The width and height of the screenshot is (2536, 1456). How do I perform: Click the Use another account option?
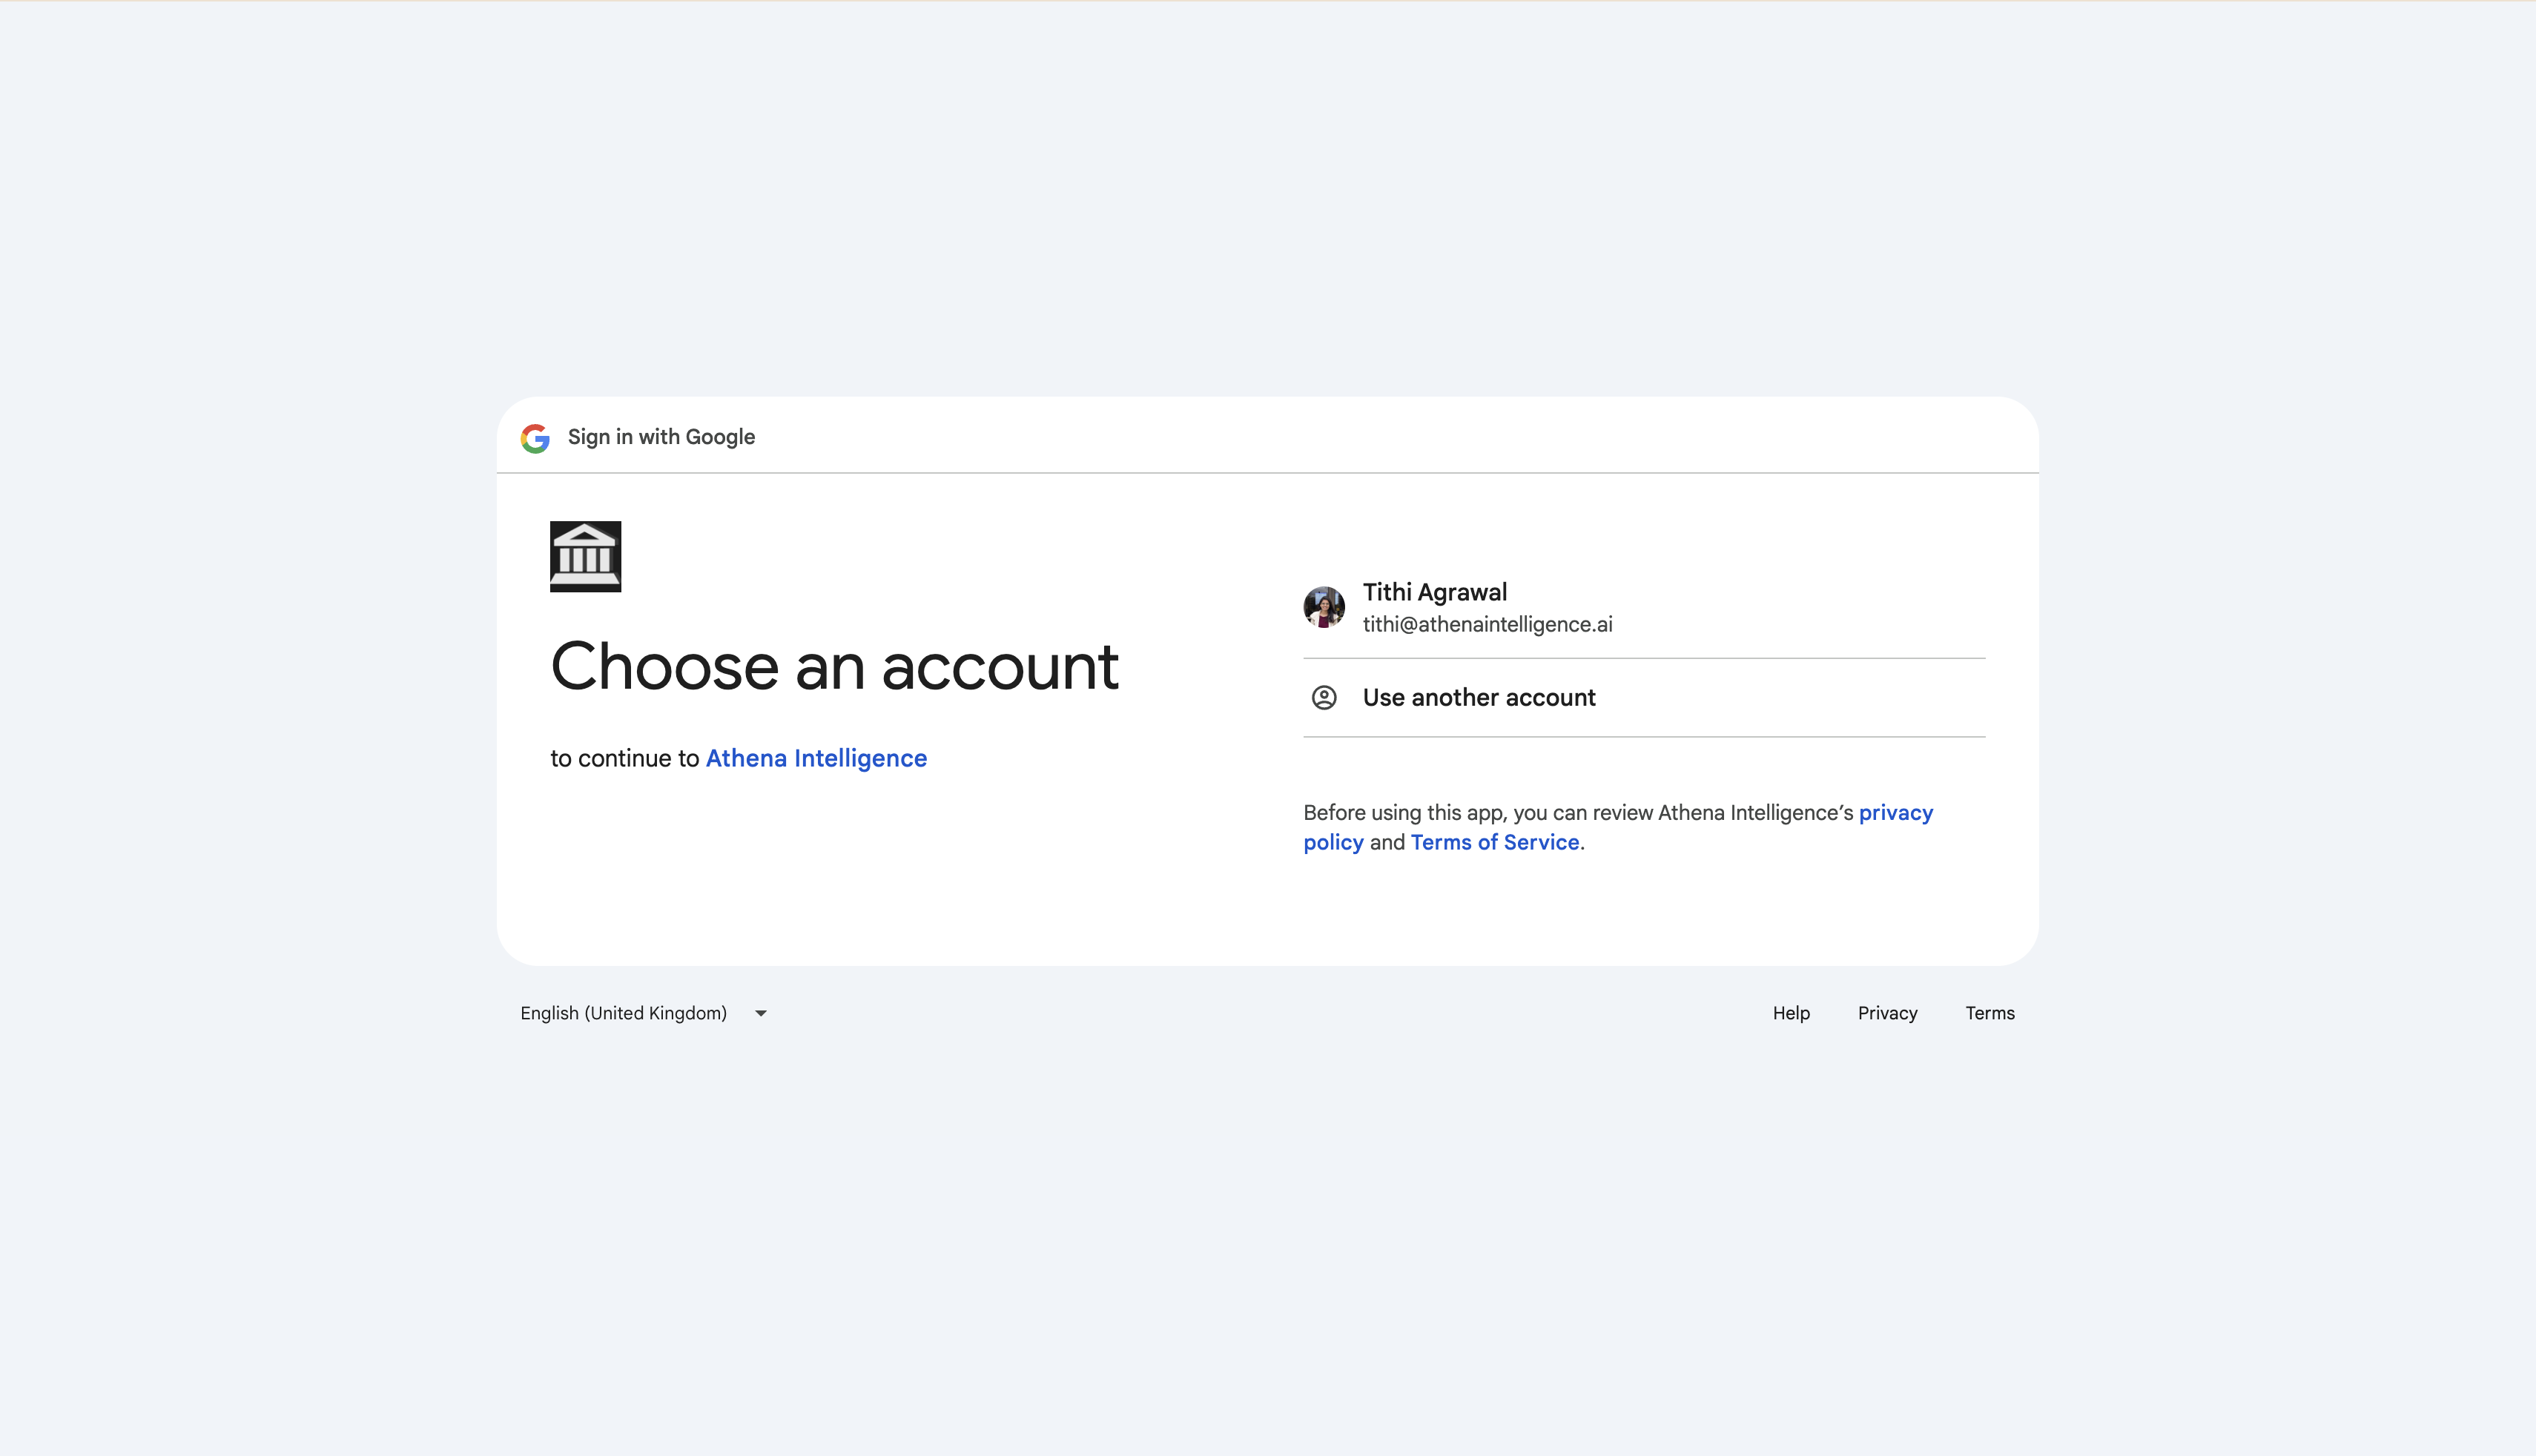pyautogui.click(x=1478, y=698)
